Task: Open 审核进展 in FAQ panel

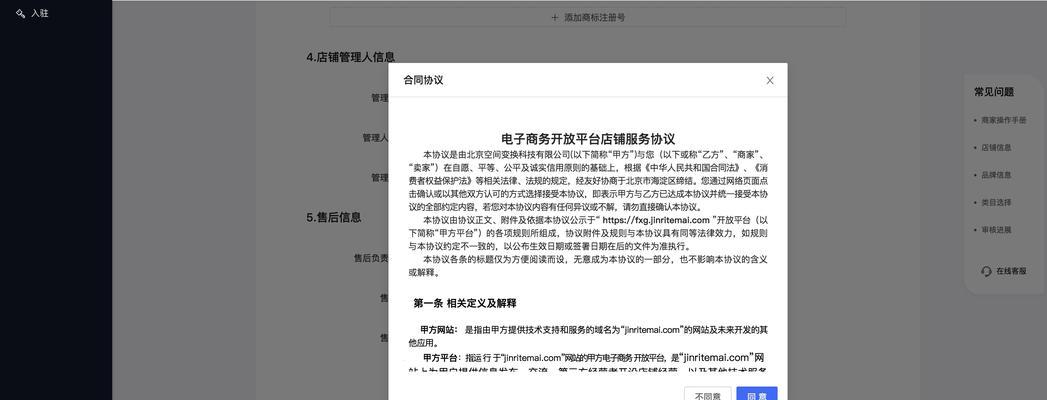Action: point(996,230)
